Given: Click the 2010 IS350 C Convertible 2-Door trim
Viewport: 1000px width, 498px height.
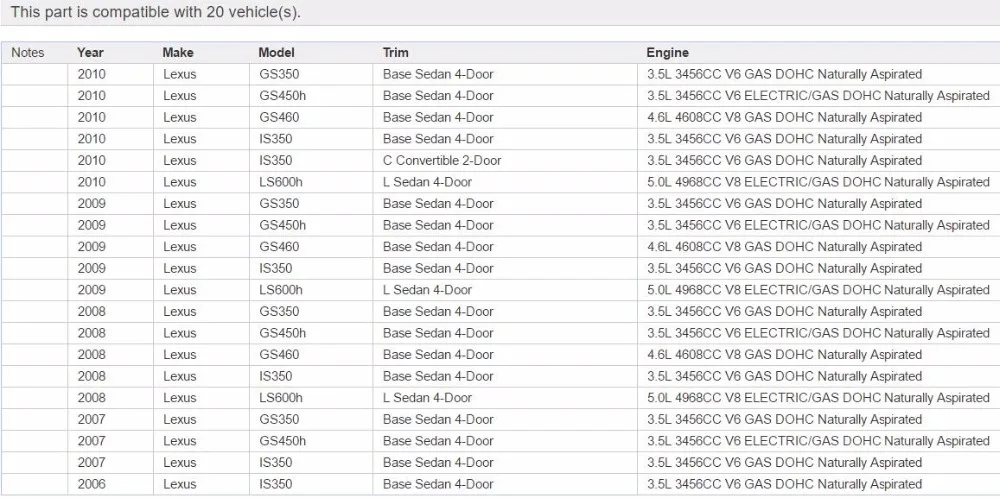Looking at the screenshot, I should tap(442, 160).
